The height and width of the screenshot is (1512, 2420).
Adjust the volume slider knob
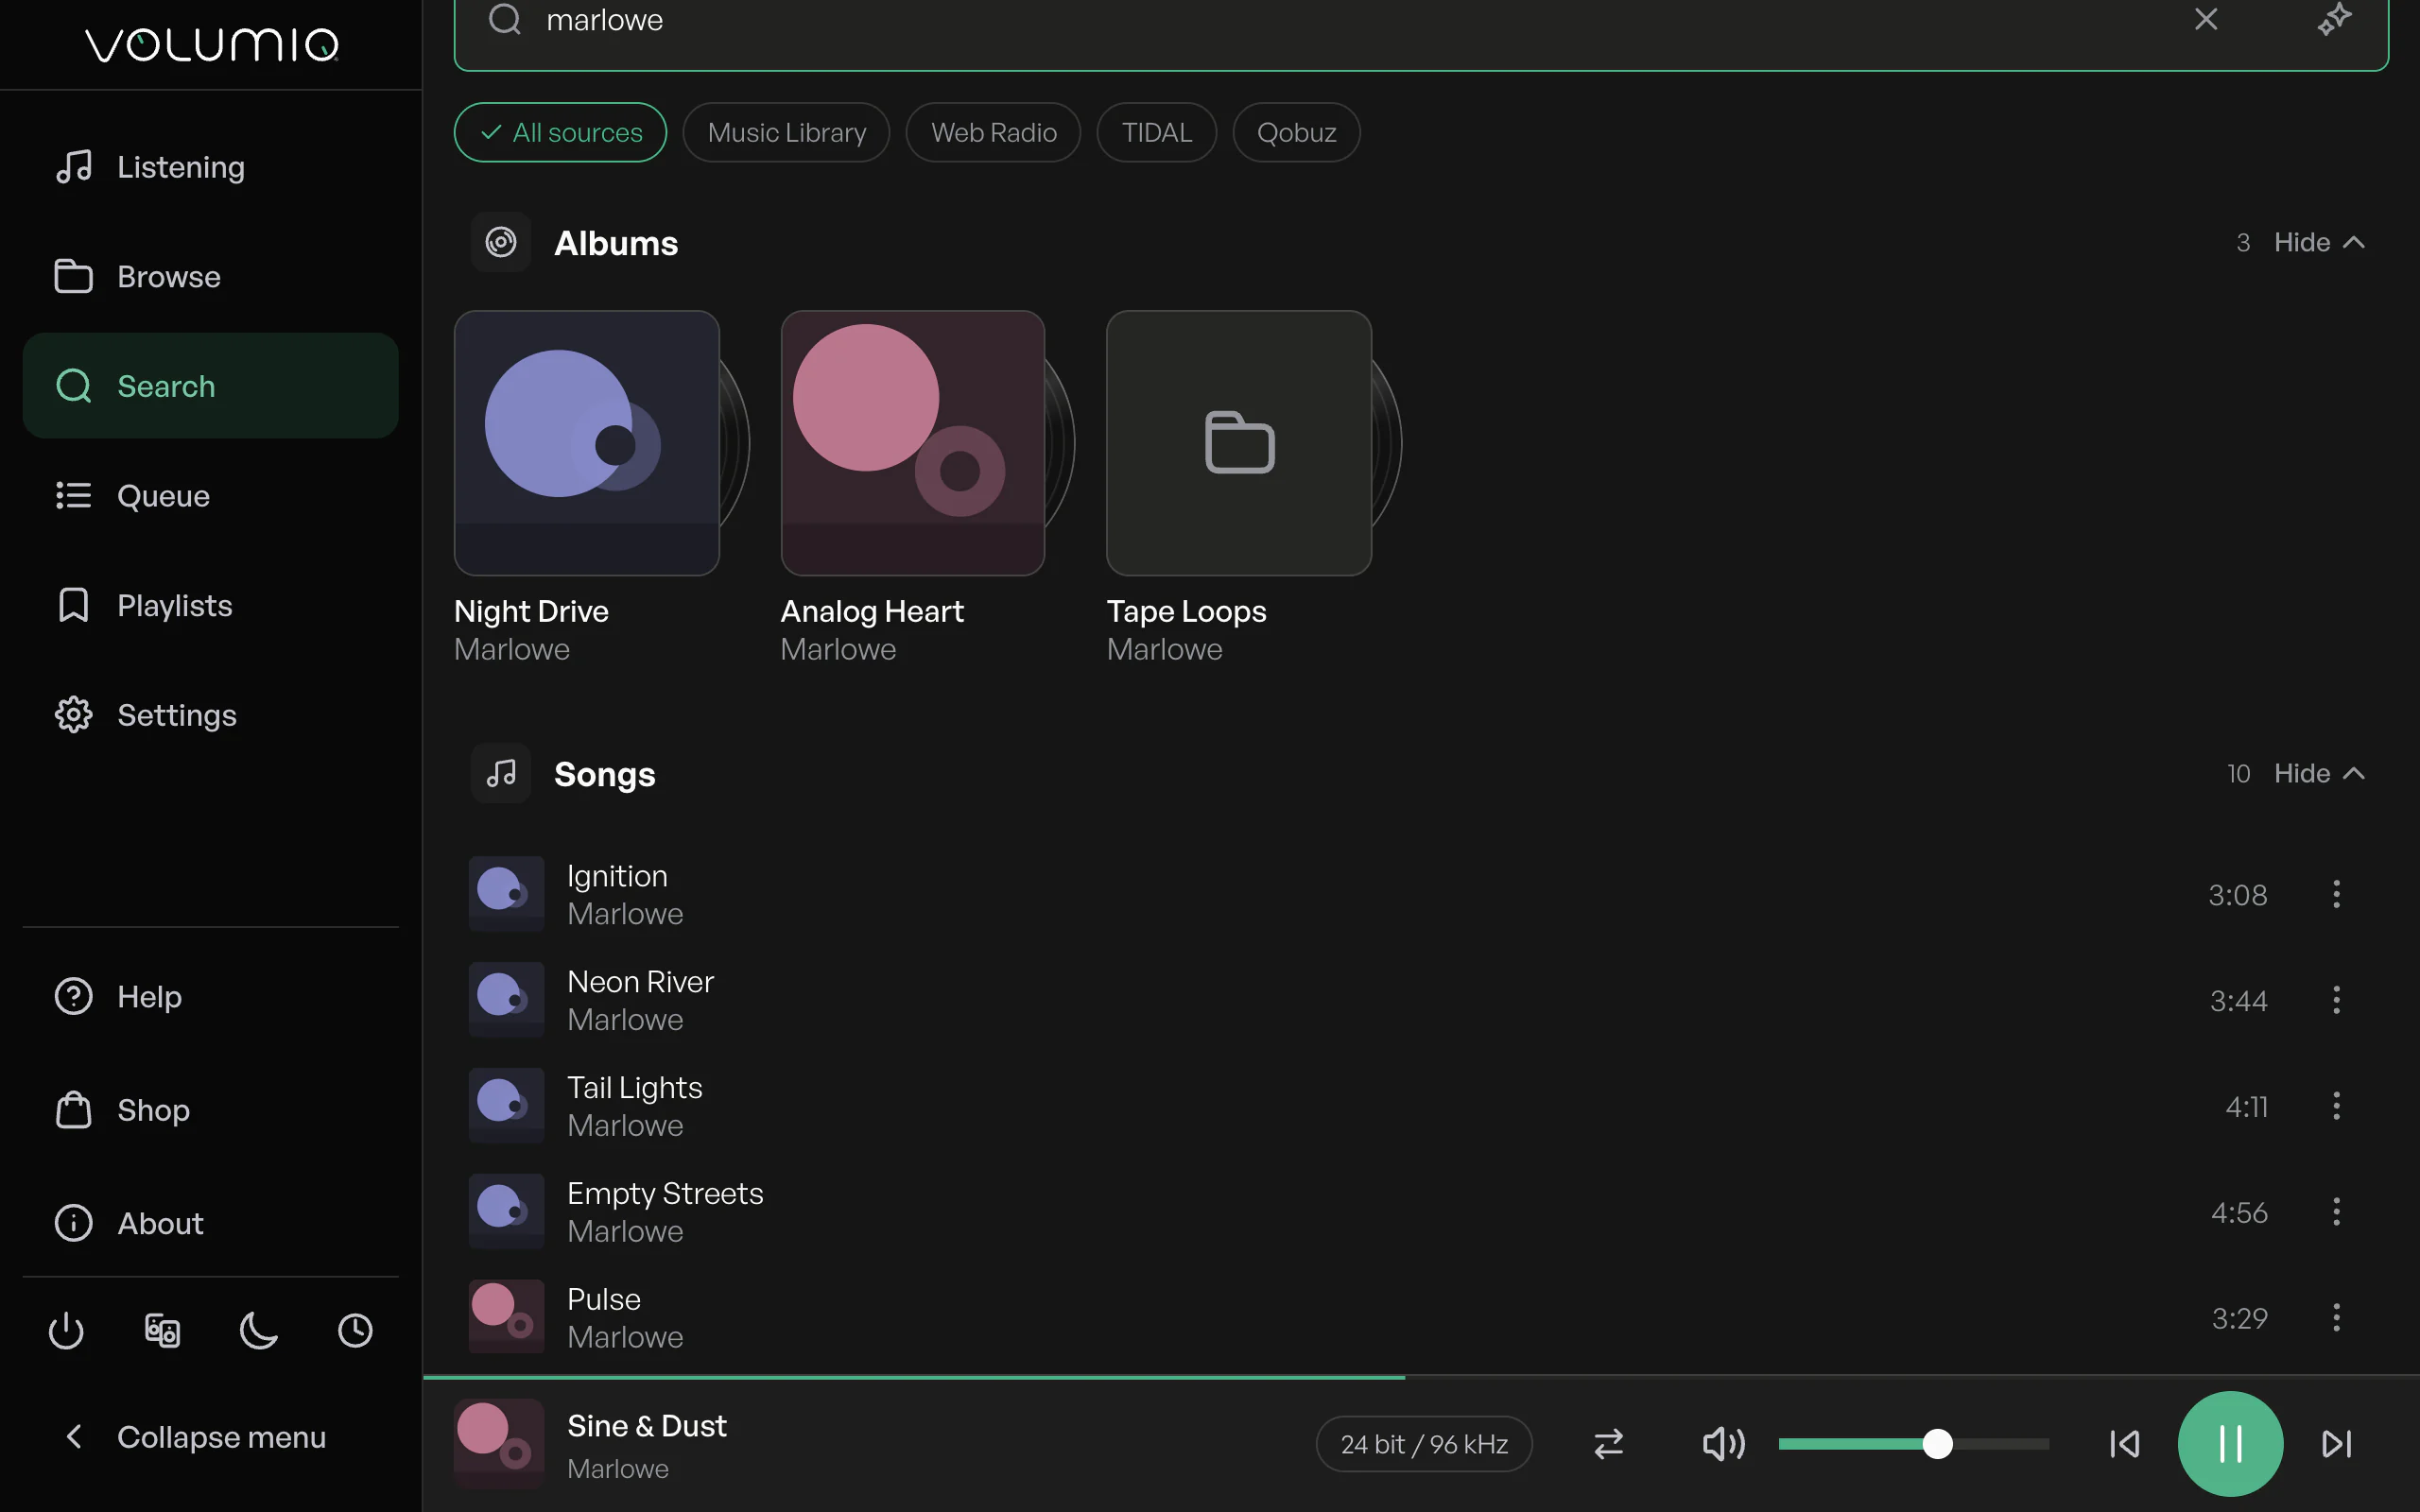point(1937,1443)
